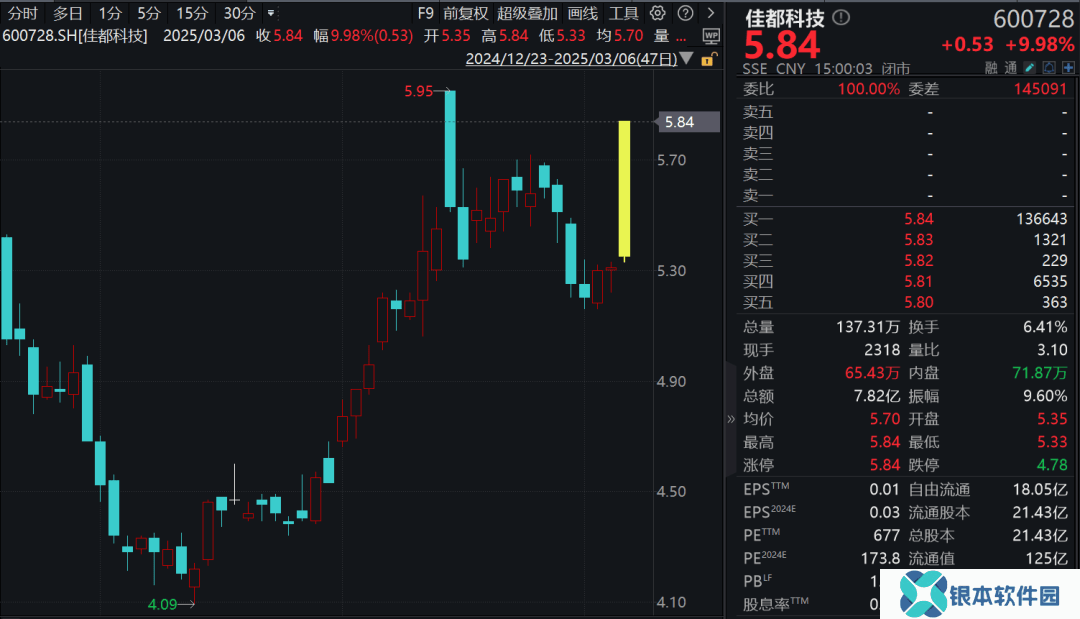Open 超级叠加 overlay menu
Screen dimensions: 1080x619
(527, 13)
